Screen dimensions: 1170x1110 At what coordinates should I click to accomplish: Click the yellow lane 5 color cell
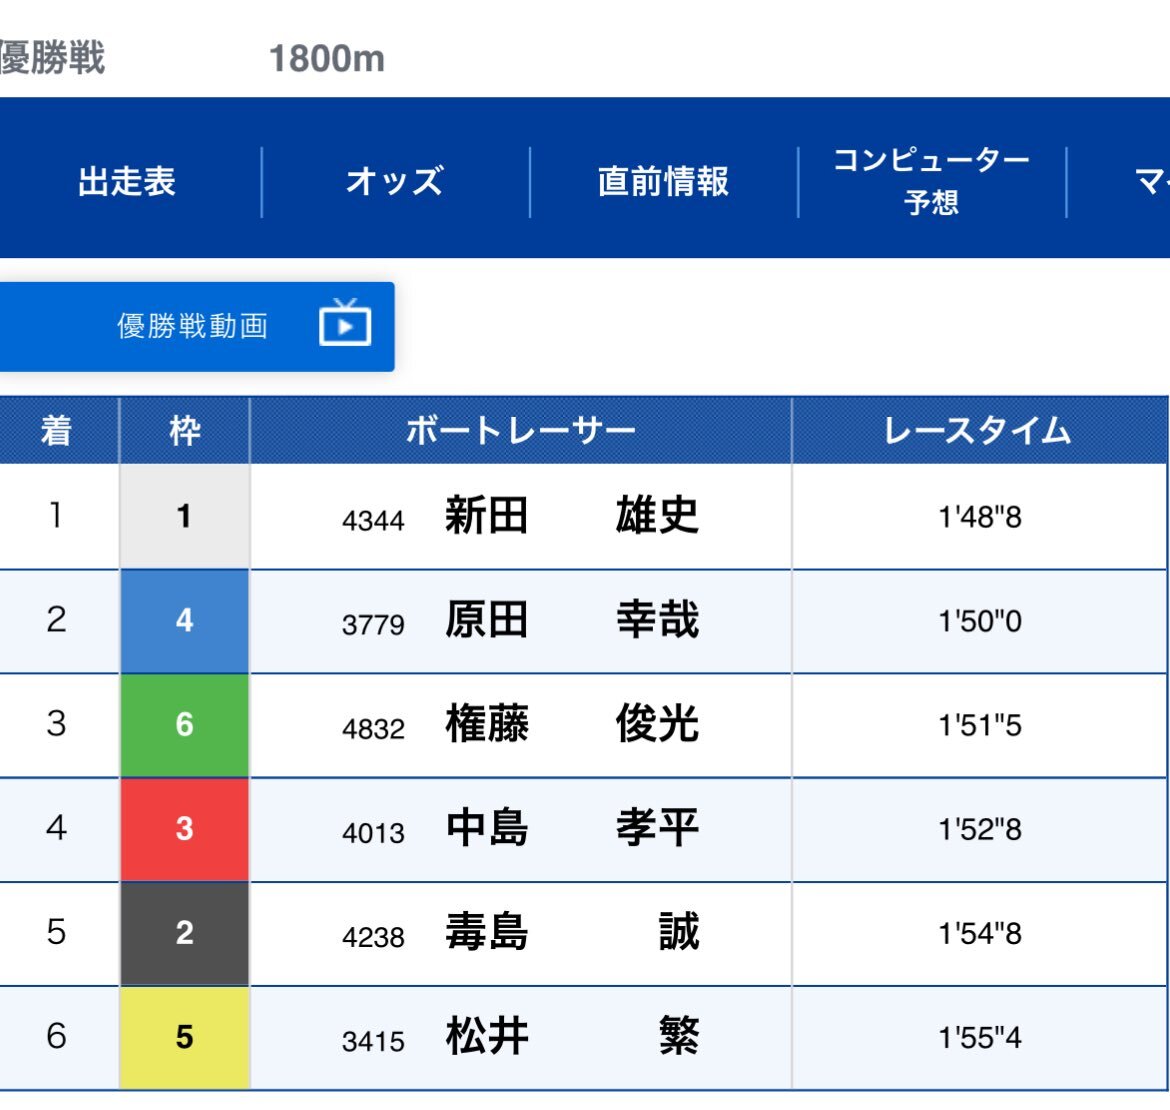(x=184, y=1038)
